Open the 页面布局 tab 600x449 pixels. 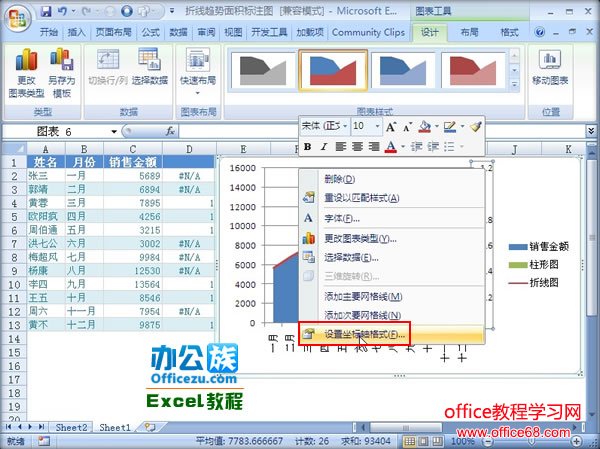click(113, 33)
